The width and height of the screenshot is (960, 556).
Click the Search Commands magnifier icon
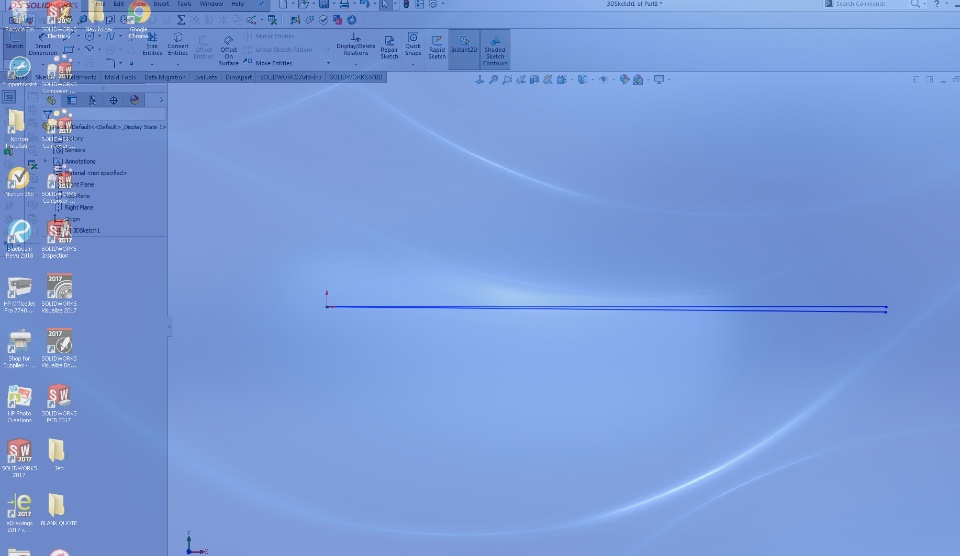pyautogui.click(x=915, y=4)
